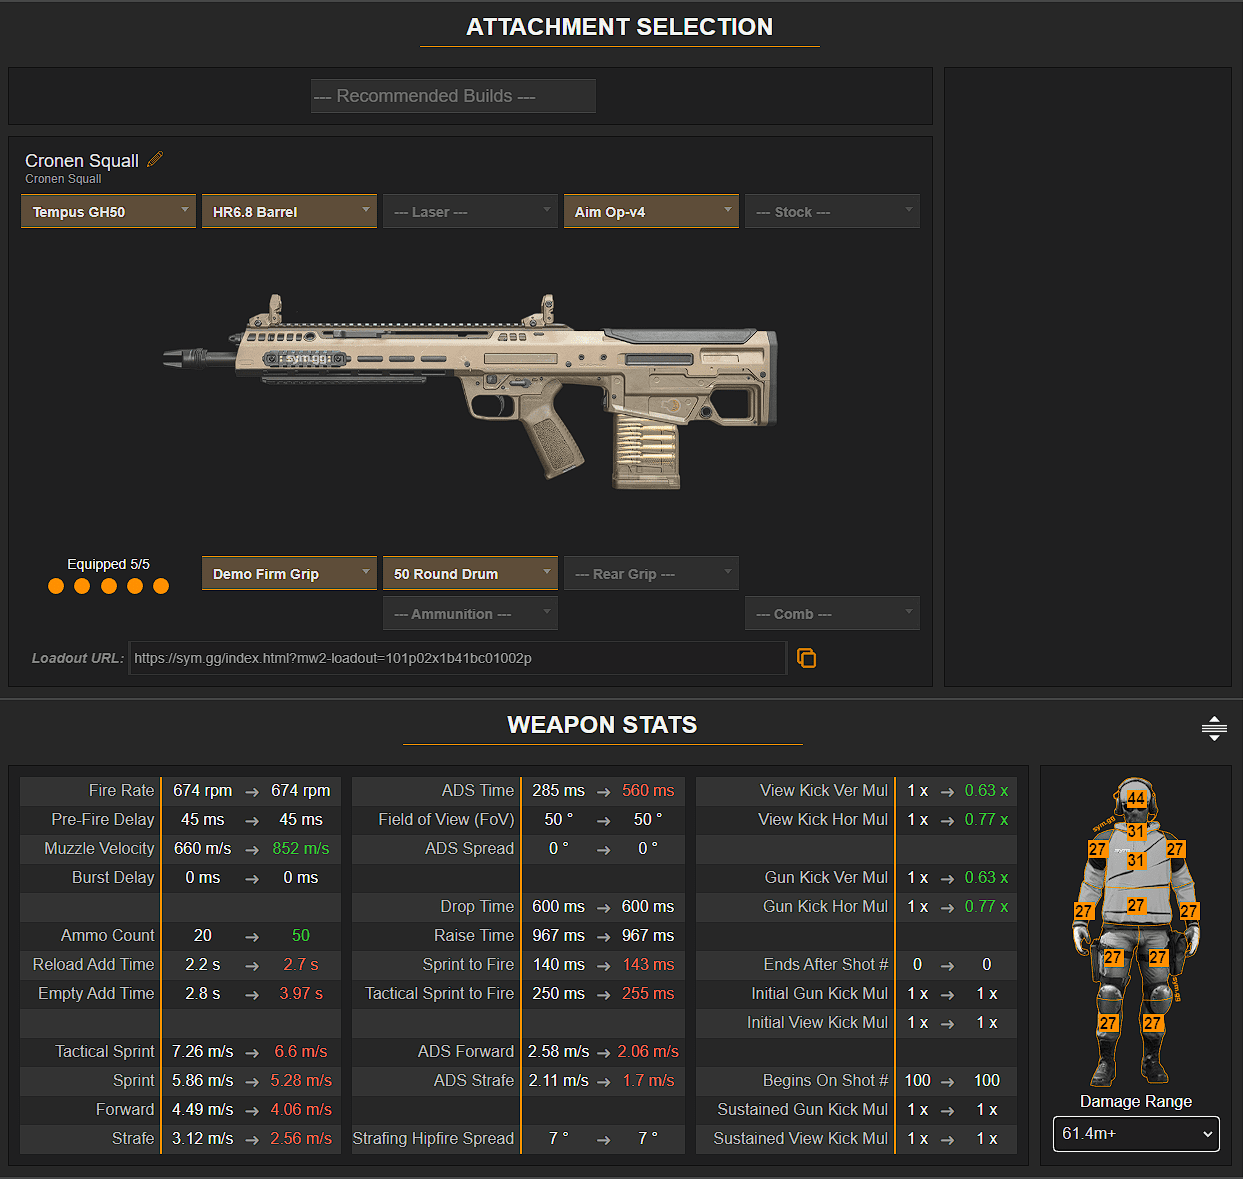Viewport: 1243px width, 1179px height.
Task: Click the Empty Add Time 3.97 s value
Action: (x=300, y=993)
